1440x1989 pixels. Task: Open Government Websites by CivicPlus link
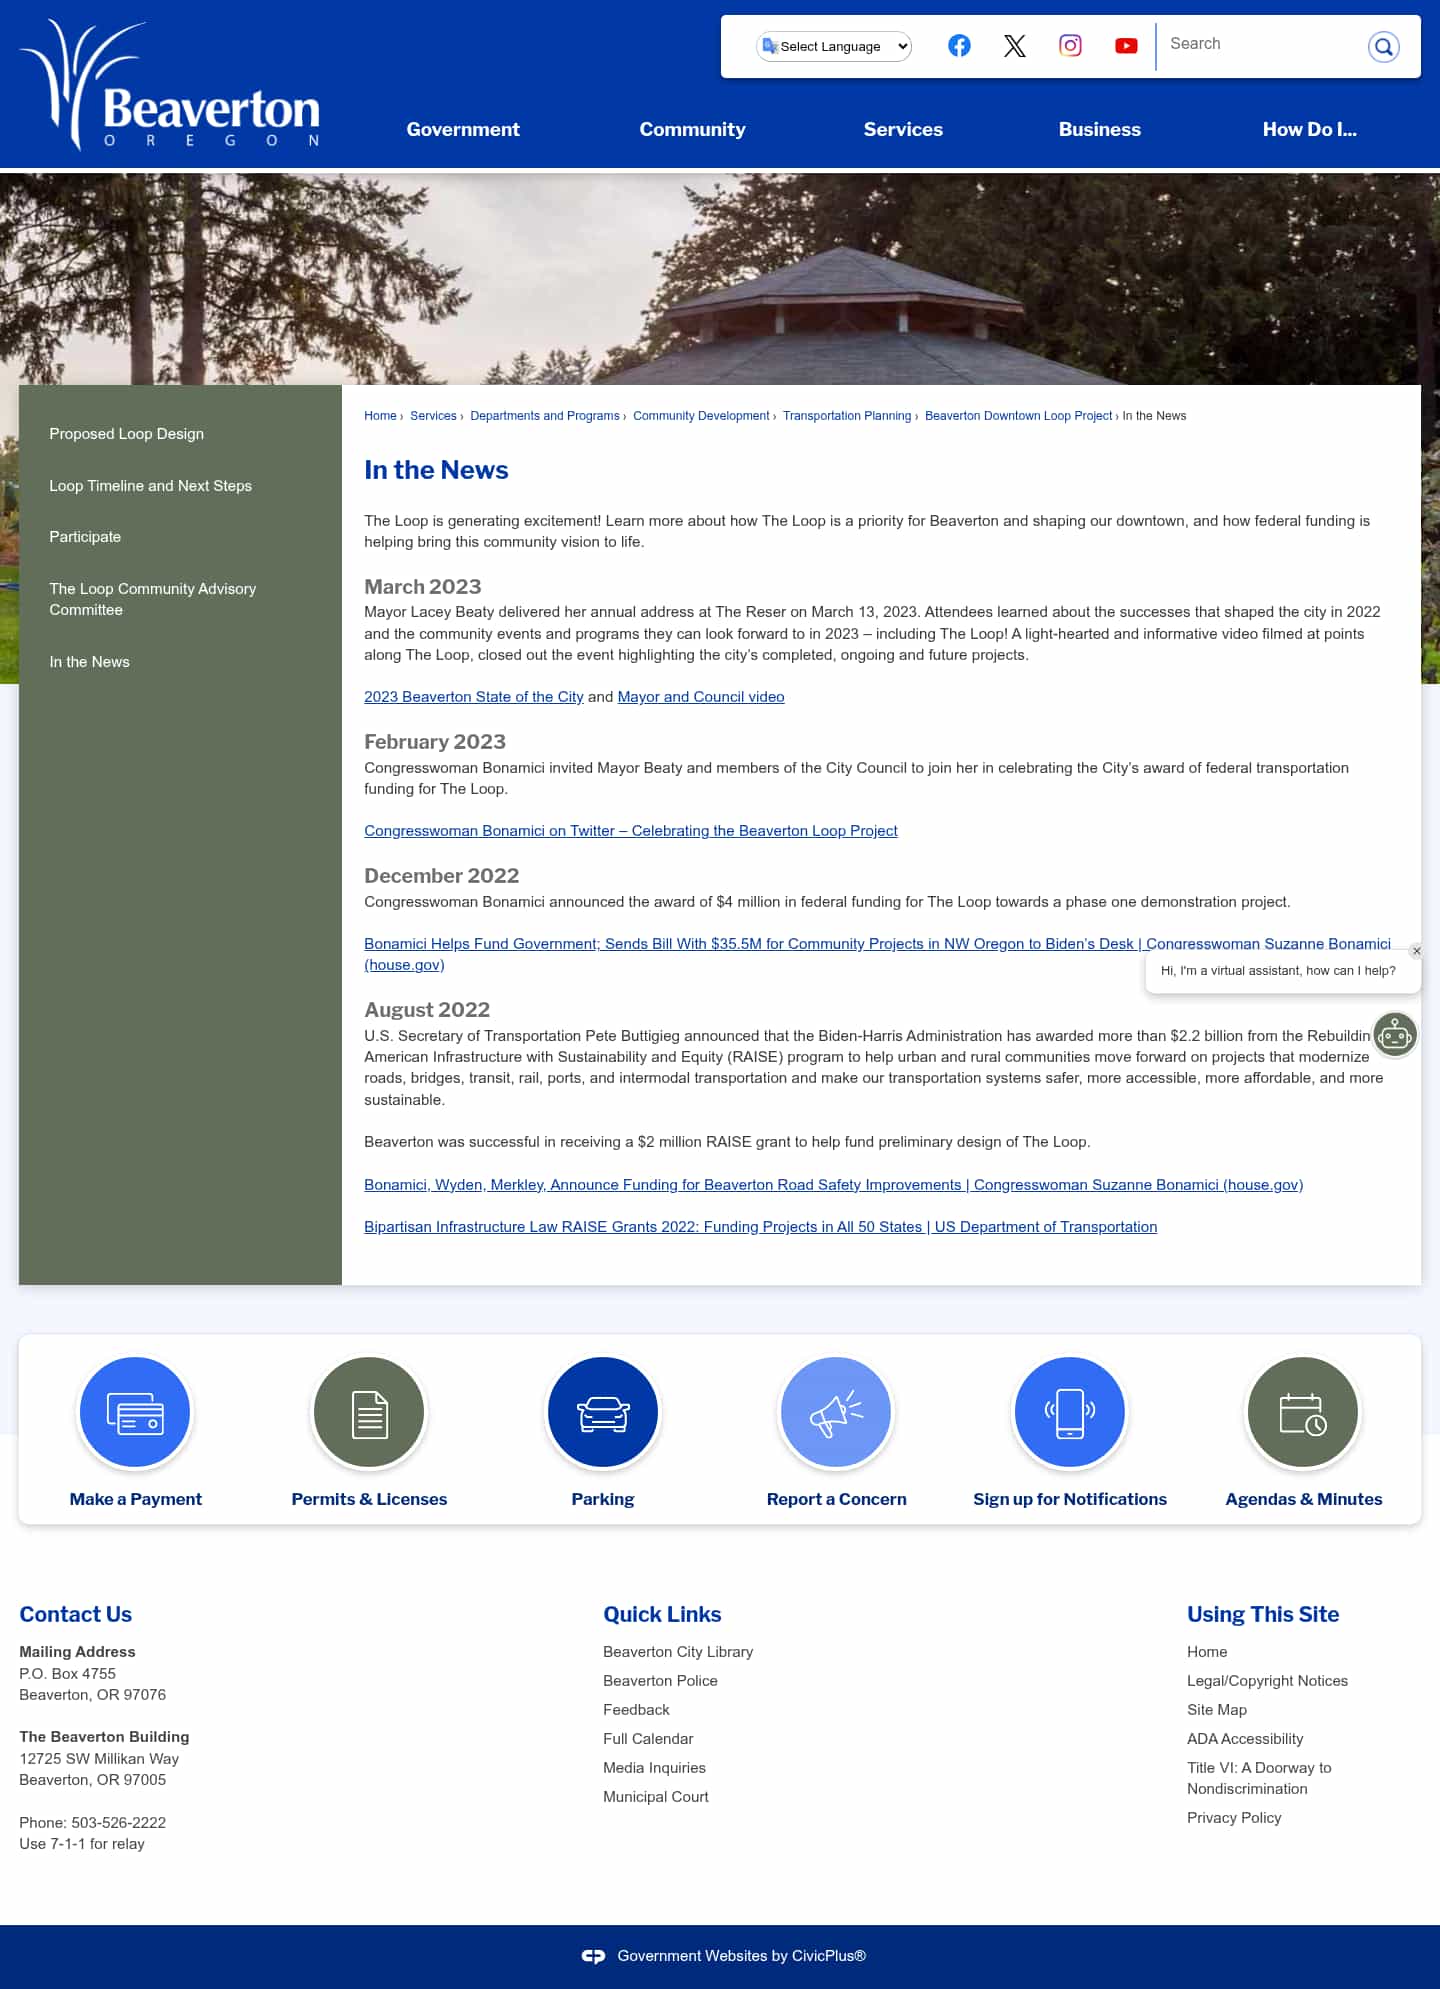tap(741, 1956)
